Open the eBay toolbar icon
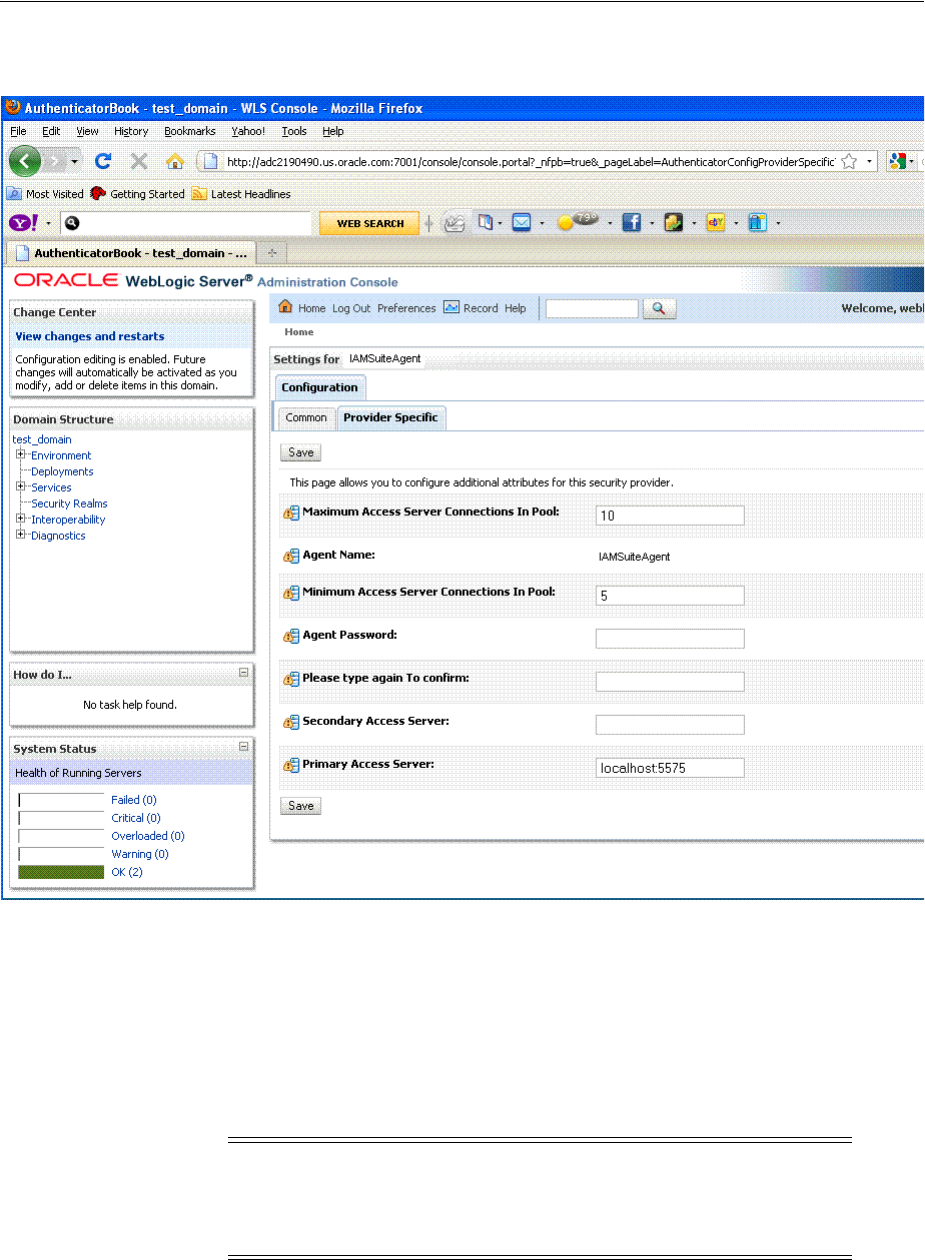The height and width of the screenshot is (1260, 925). coord(715,223)
